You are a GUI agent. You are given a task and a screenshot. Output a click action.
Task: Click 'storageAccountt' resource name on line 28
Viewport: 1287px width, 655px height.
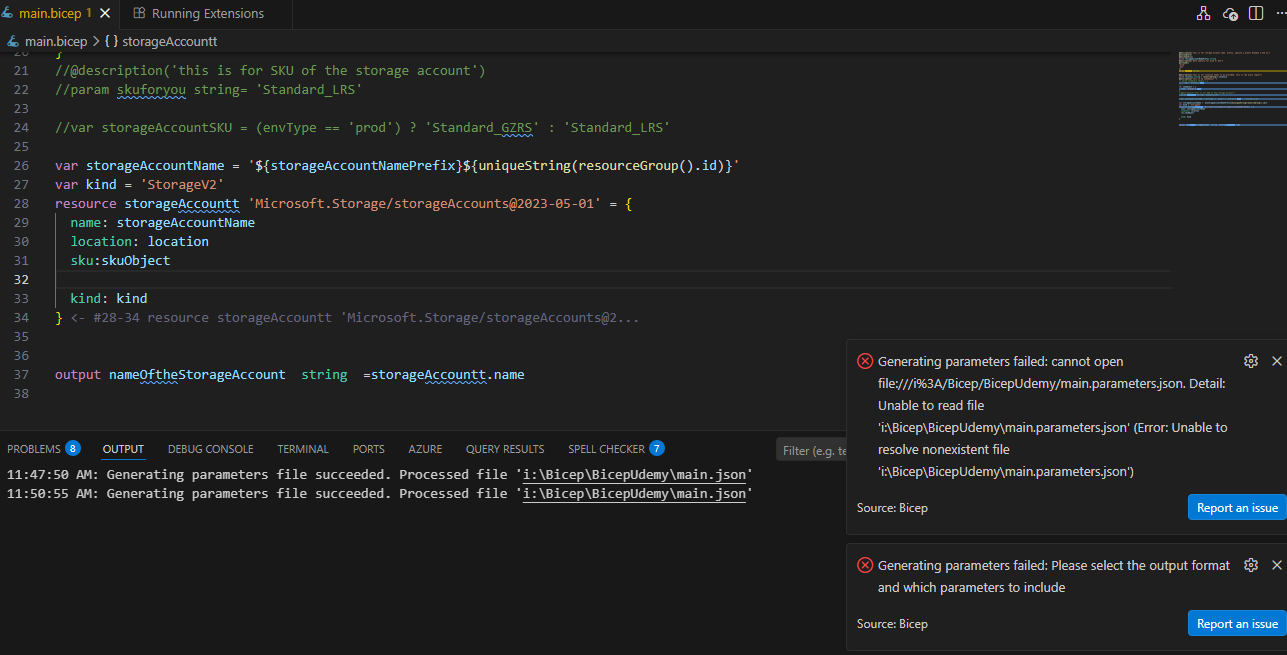[x=182, y=204]
